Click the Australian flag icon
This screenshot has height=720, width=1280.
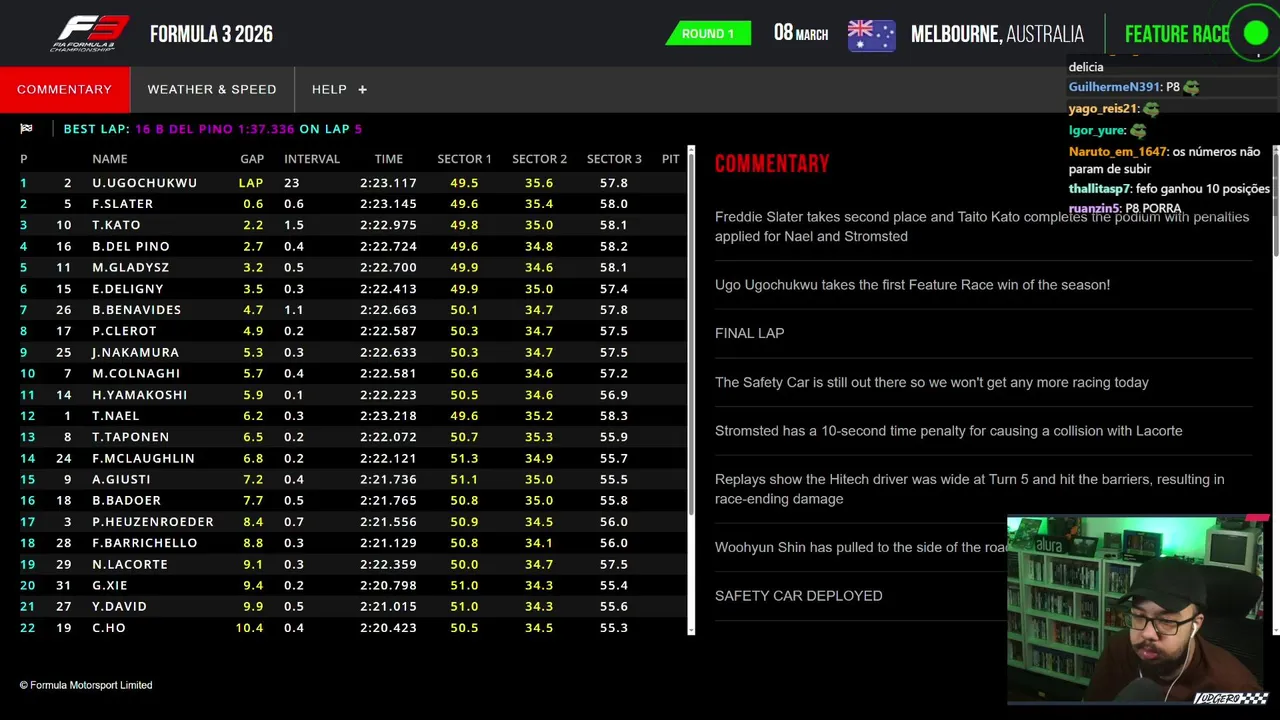click(871, 34)
